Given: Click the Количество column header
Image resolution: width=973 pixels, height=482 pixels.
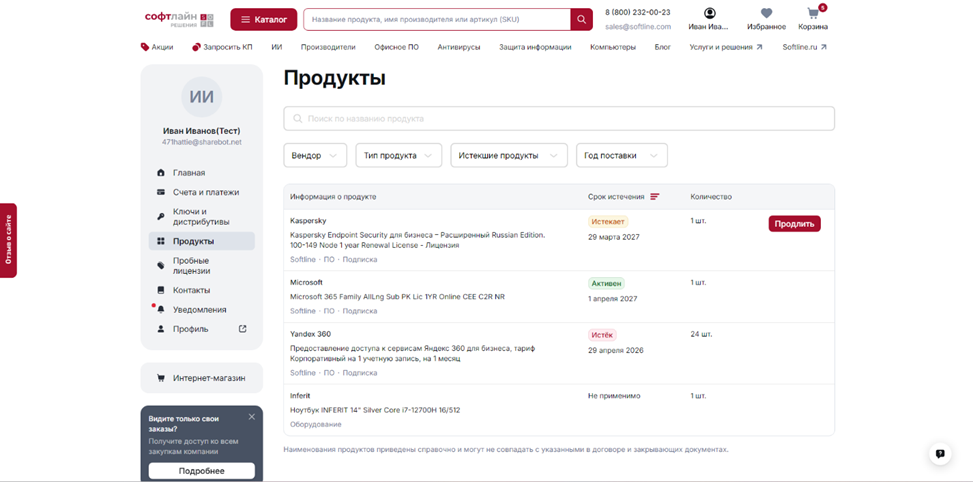Looking at the screenshot, I should (x=711, y=197).
